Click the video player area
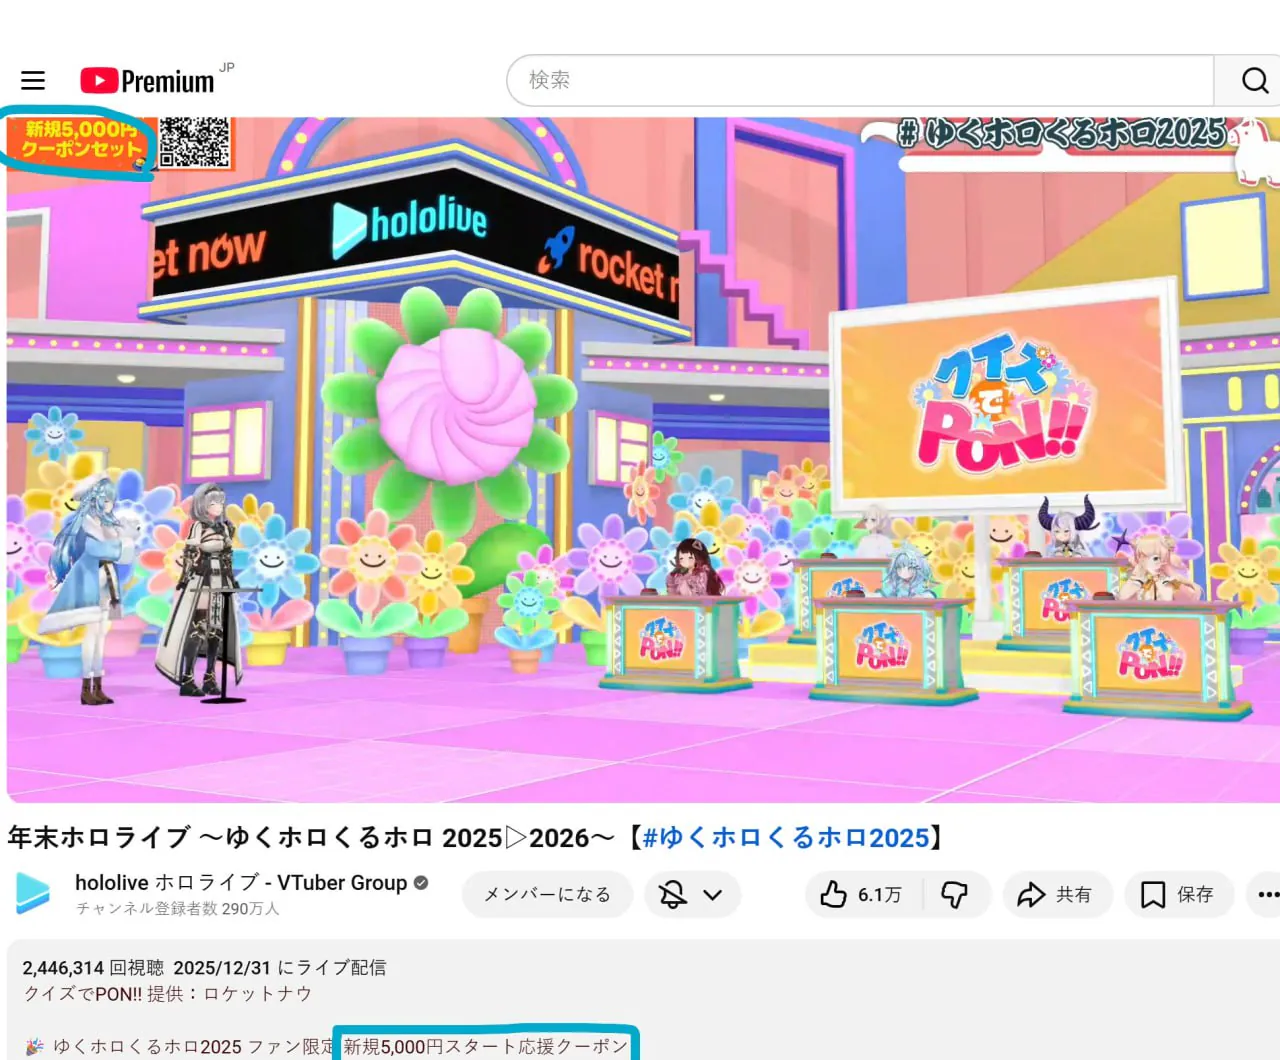This screenshot has width=1280, height=1060. coord(640,460)
